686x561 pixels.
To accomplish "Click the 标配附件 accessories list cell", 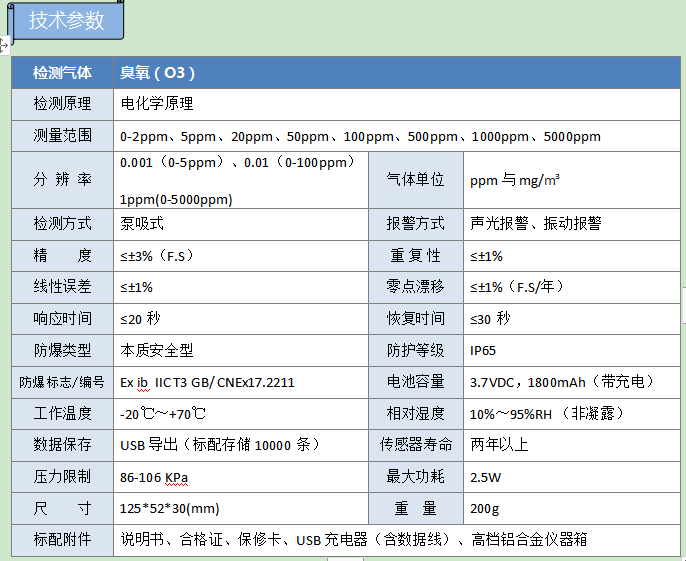I will 354,540.
